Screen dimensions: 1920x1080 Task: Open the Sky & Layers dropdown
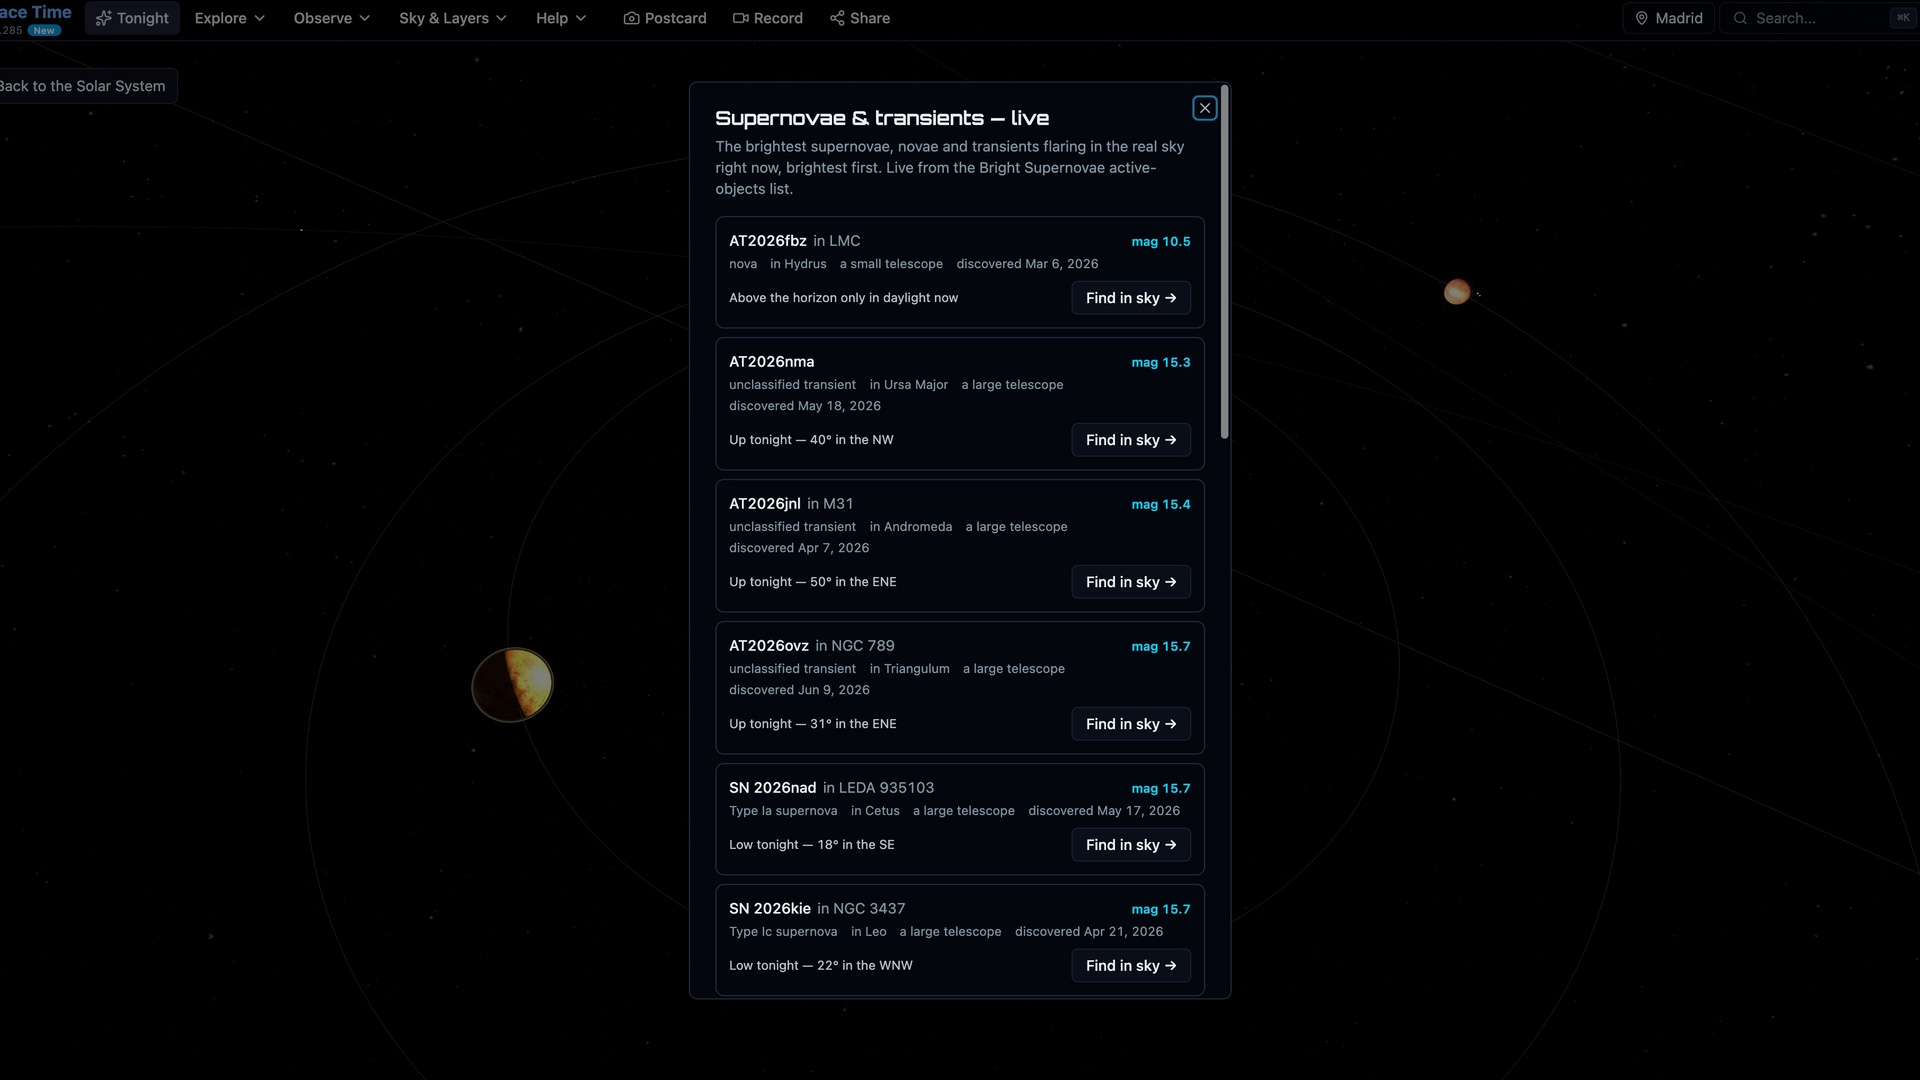click(x=453, y=18)
